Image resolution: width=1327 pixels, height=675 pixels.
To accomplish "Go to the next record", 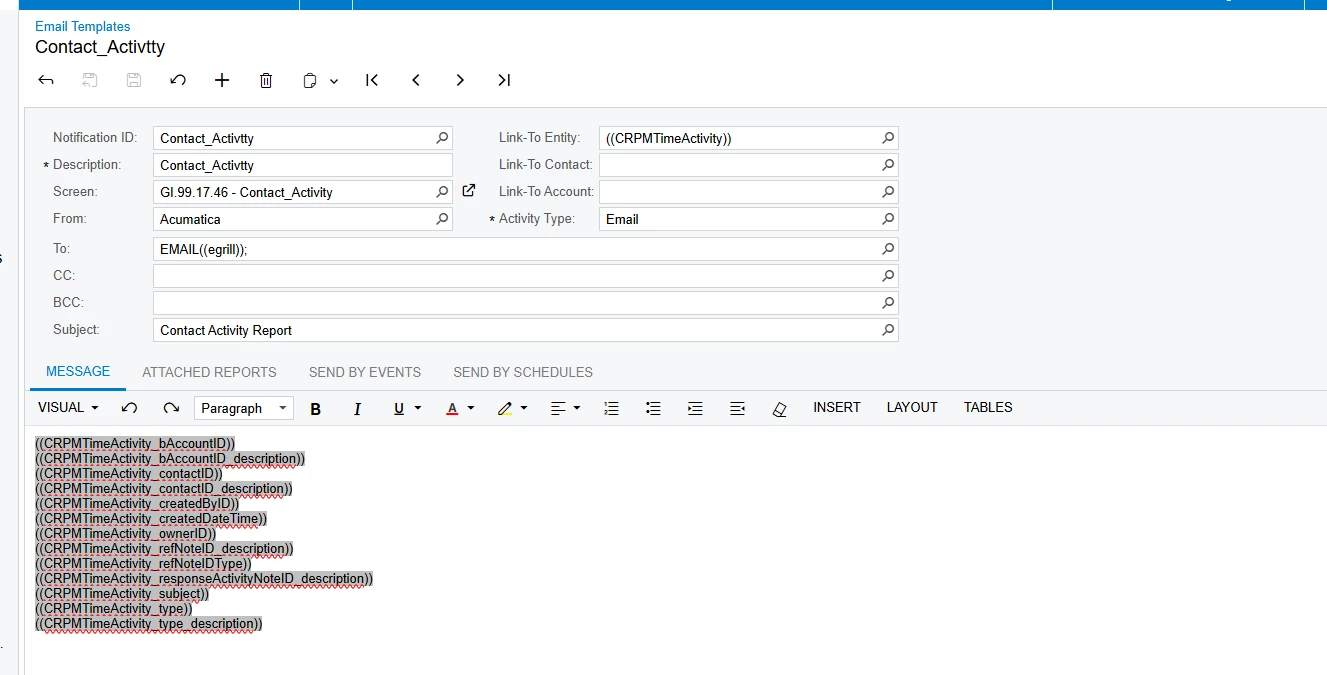I will click(460, 80).
